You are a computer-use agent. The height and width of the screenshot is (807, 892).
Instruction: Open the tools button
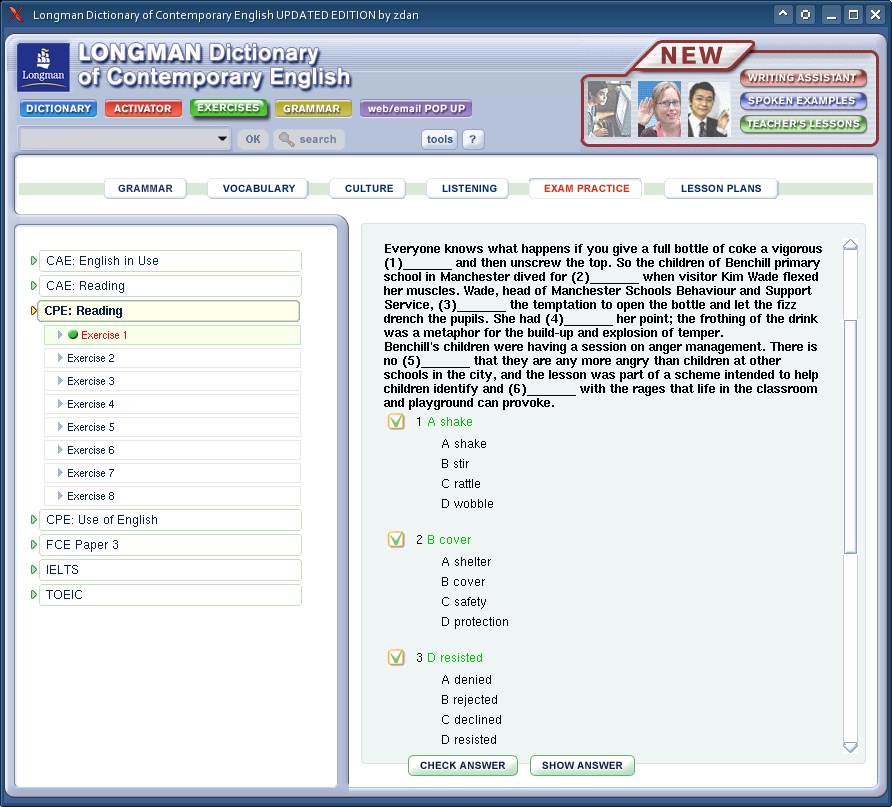click(x=440, y=139)
